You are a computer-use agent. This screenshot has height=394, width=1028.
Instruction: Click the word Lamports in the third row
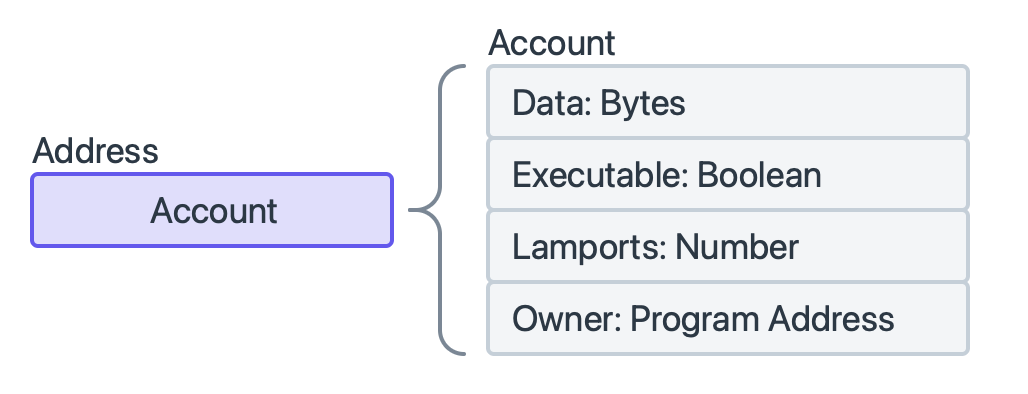click(x=586, y=248)
